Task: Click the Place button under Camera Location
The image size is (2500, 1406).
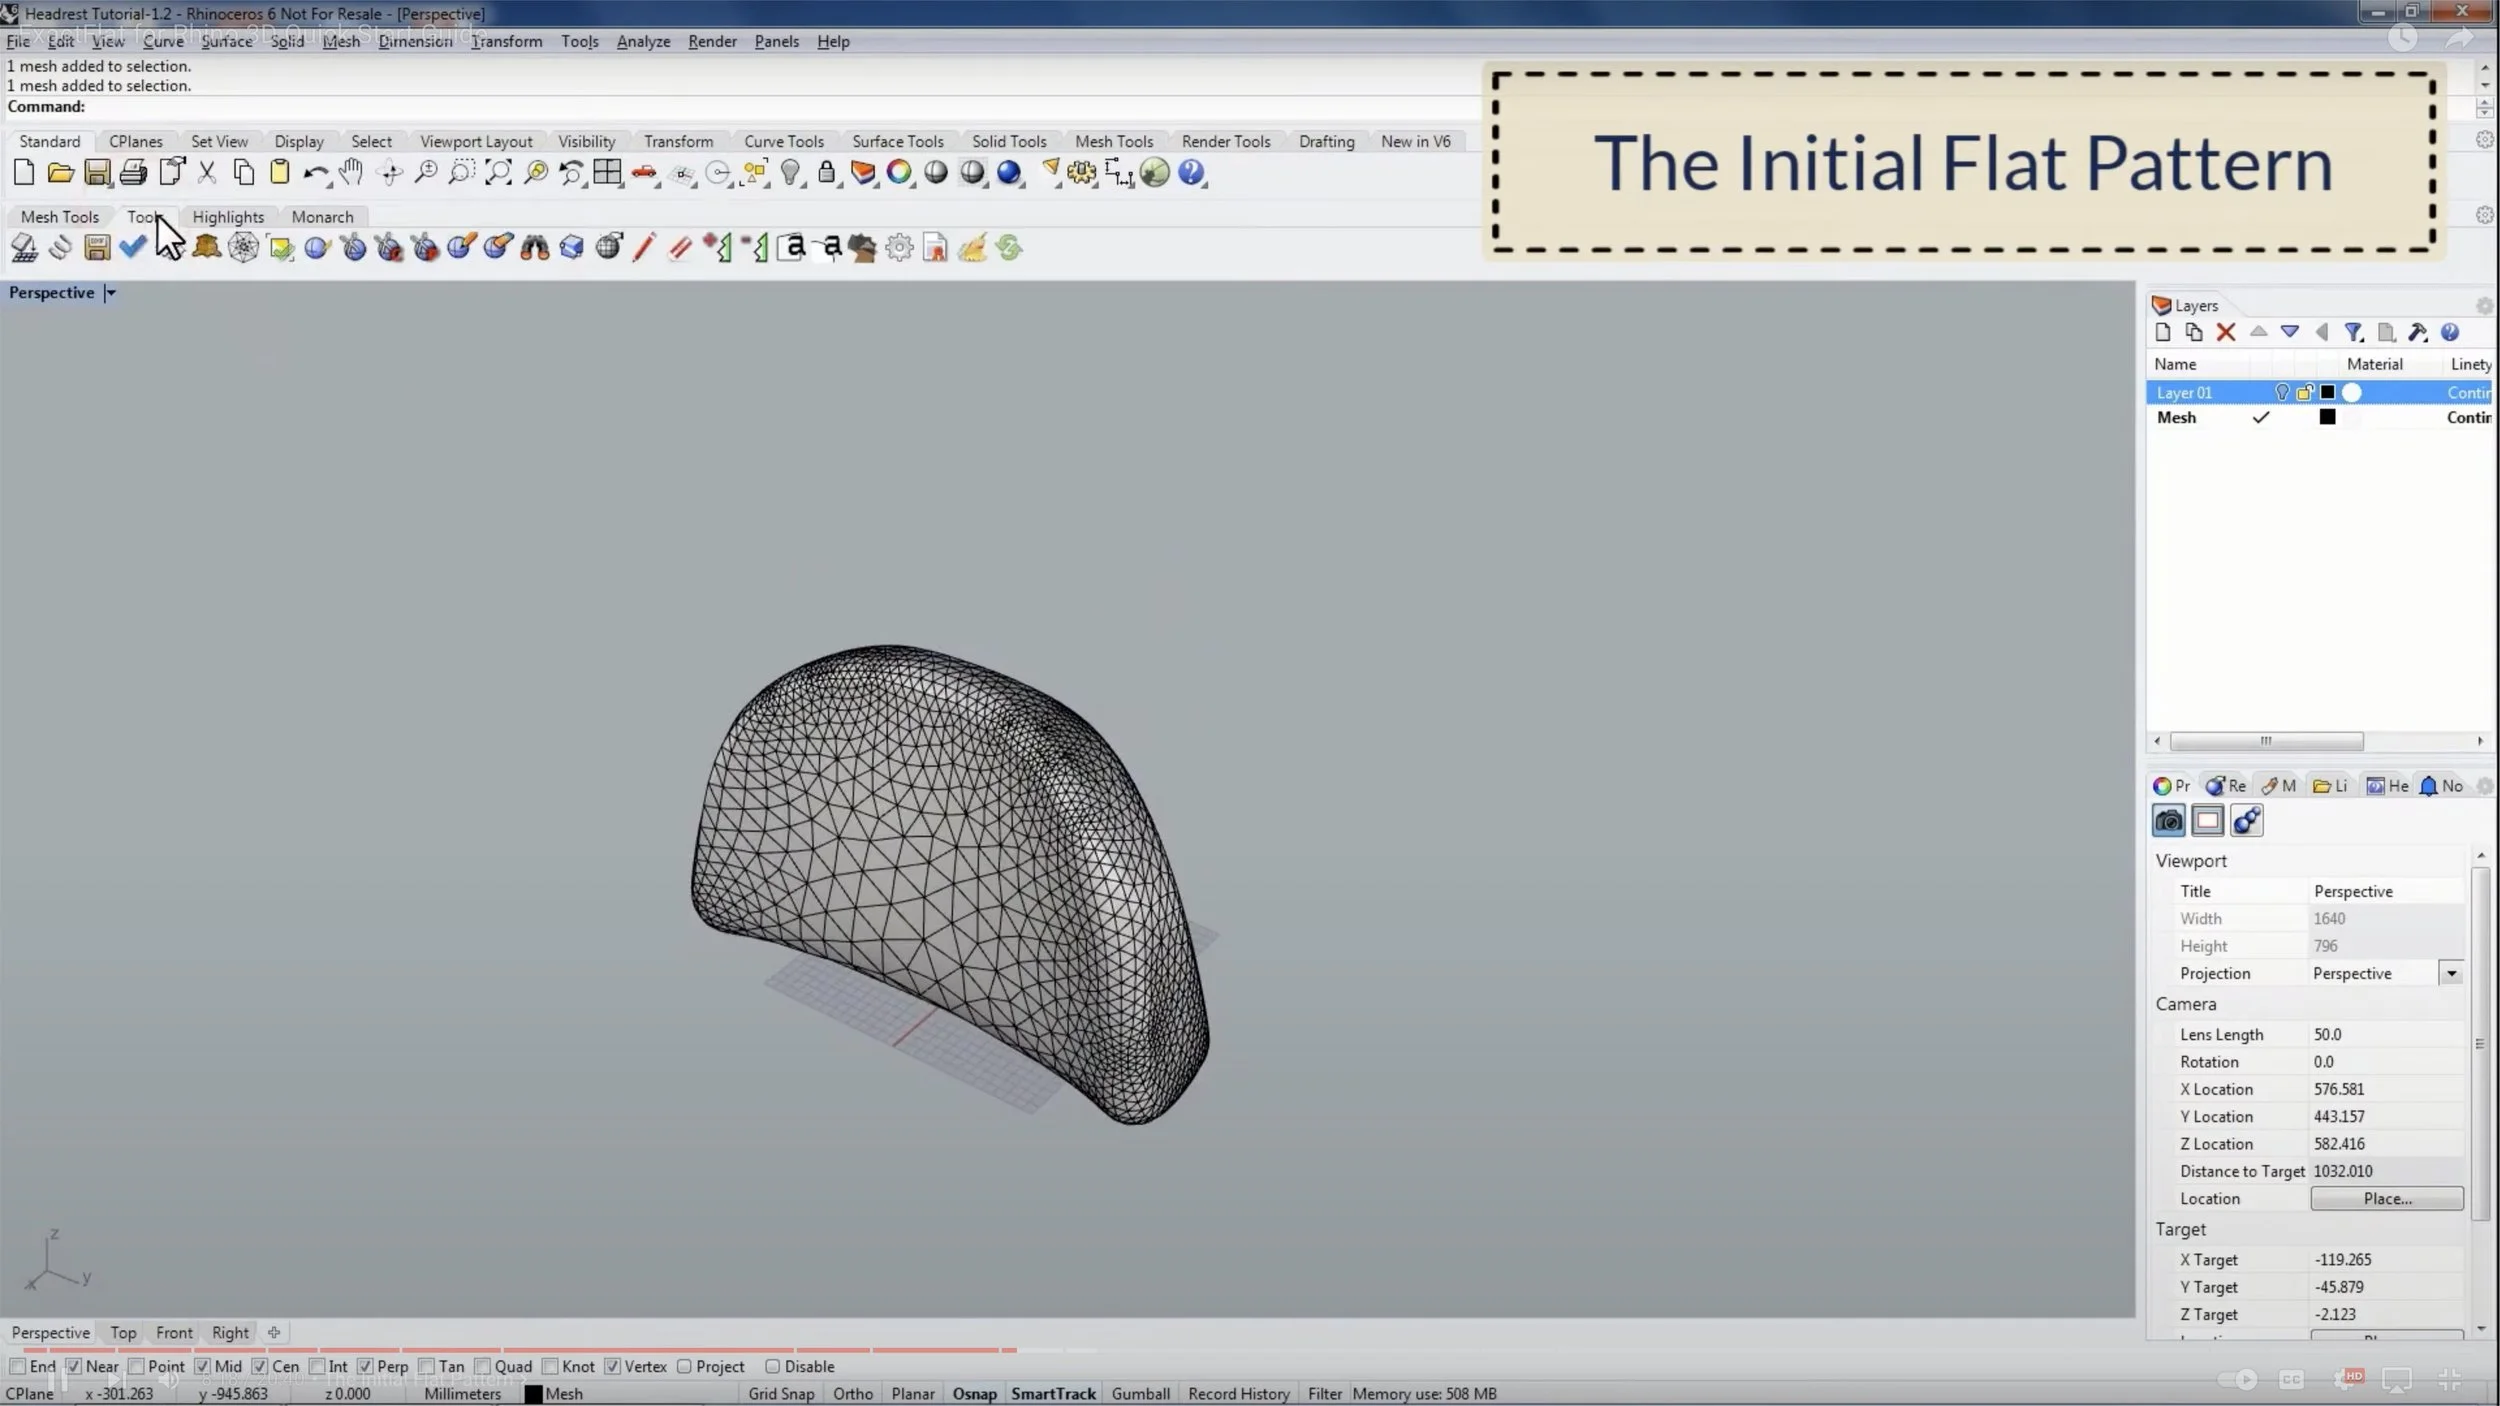Action: (2385, 1198)
